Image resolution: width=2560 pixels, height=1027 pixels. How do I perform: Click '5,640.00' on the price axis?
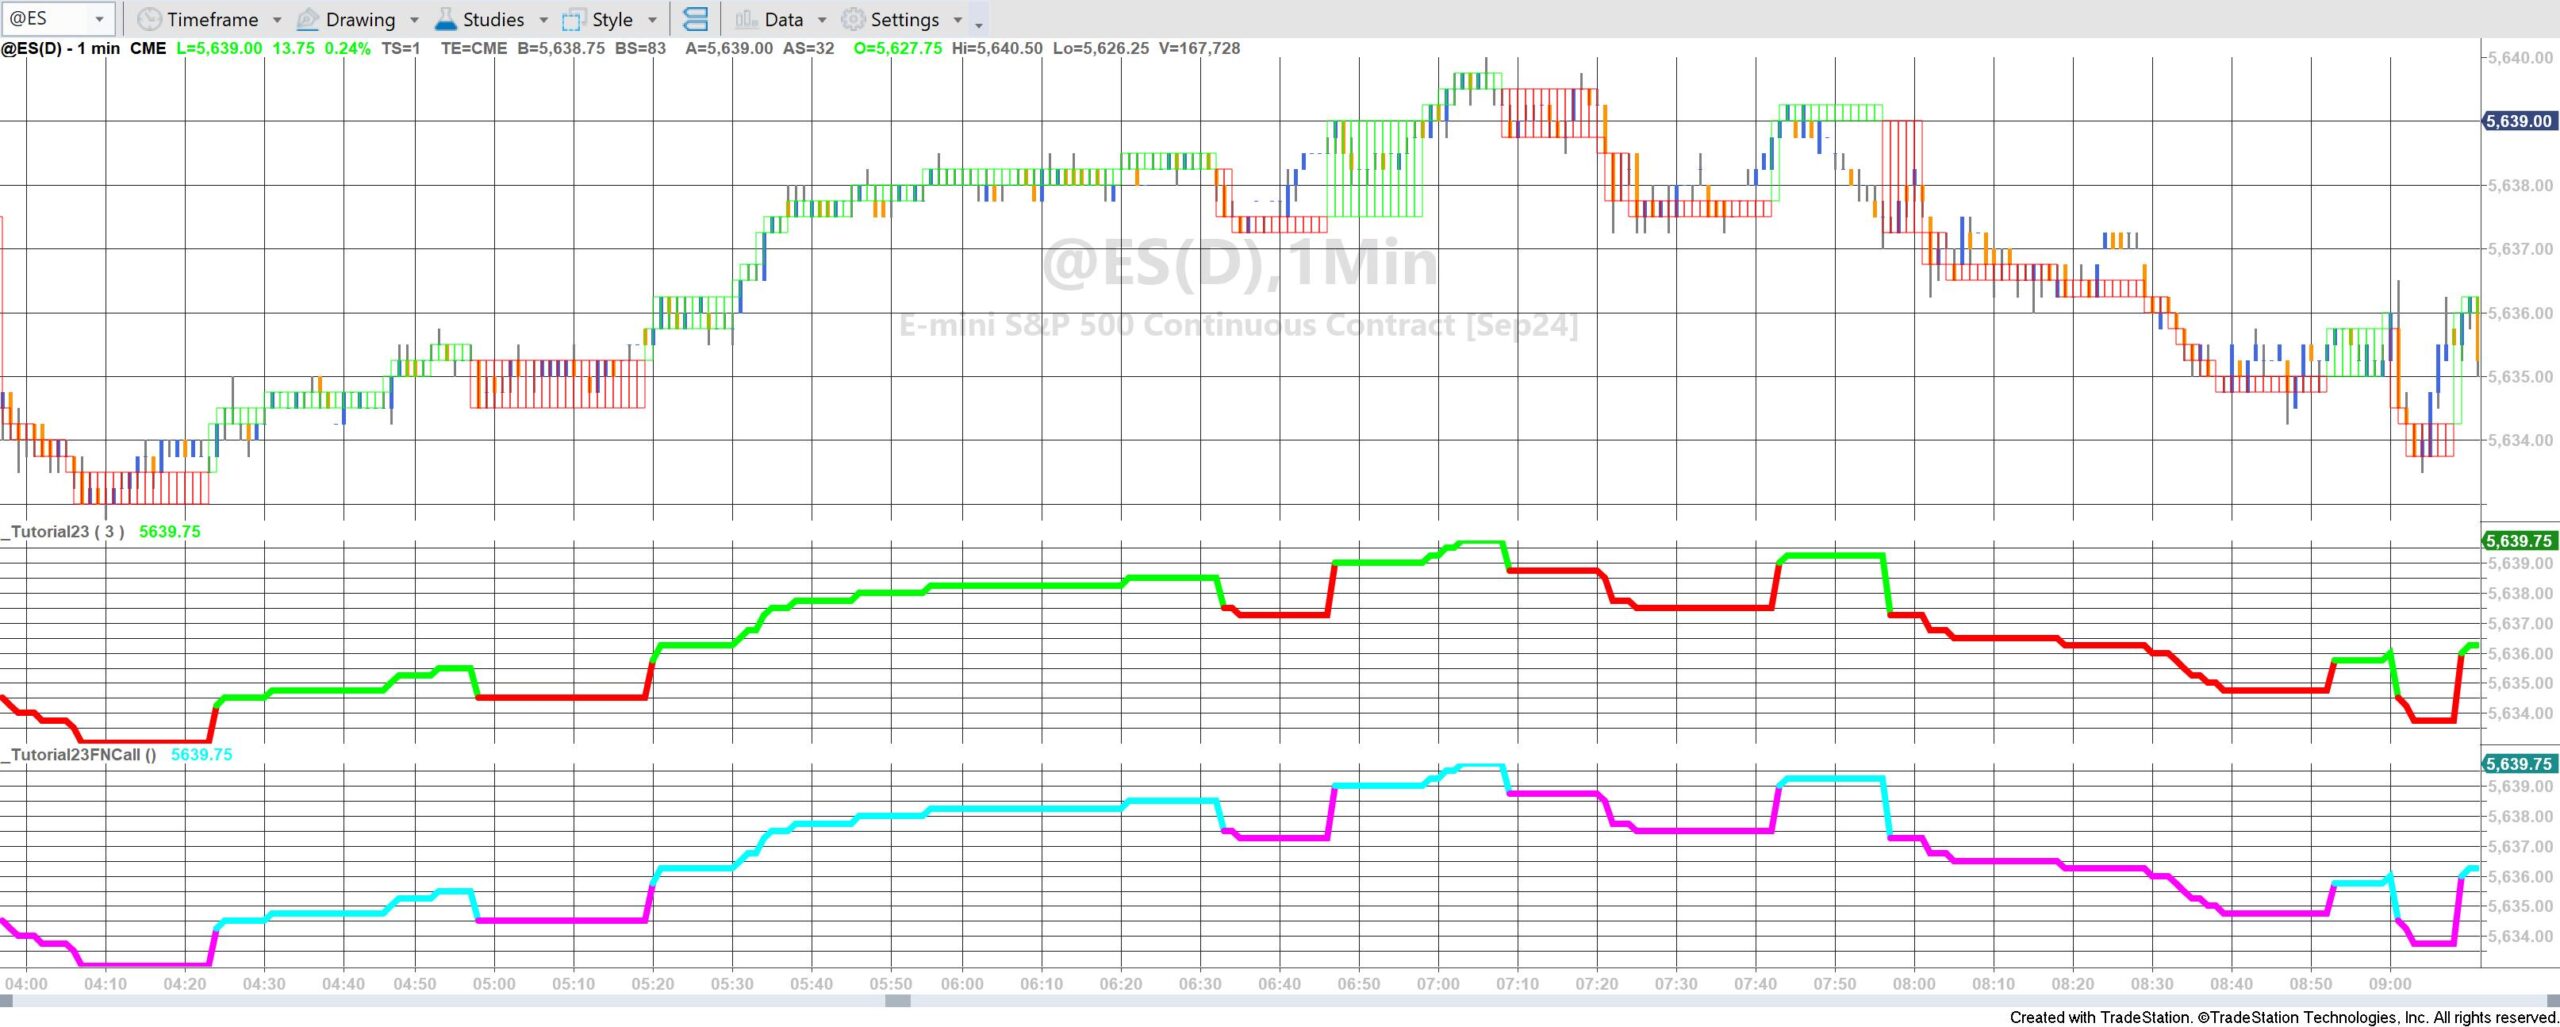[x=2520, y=58]
